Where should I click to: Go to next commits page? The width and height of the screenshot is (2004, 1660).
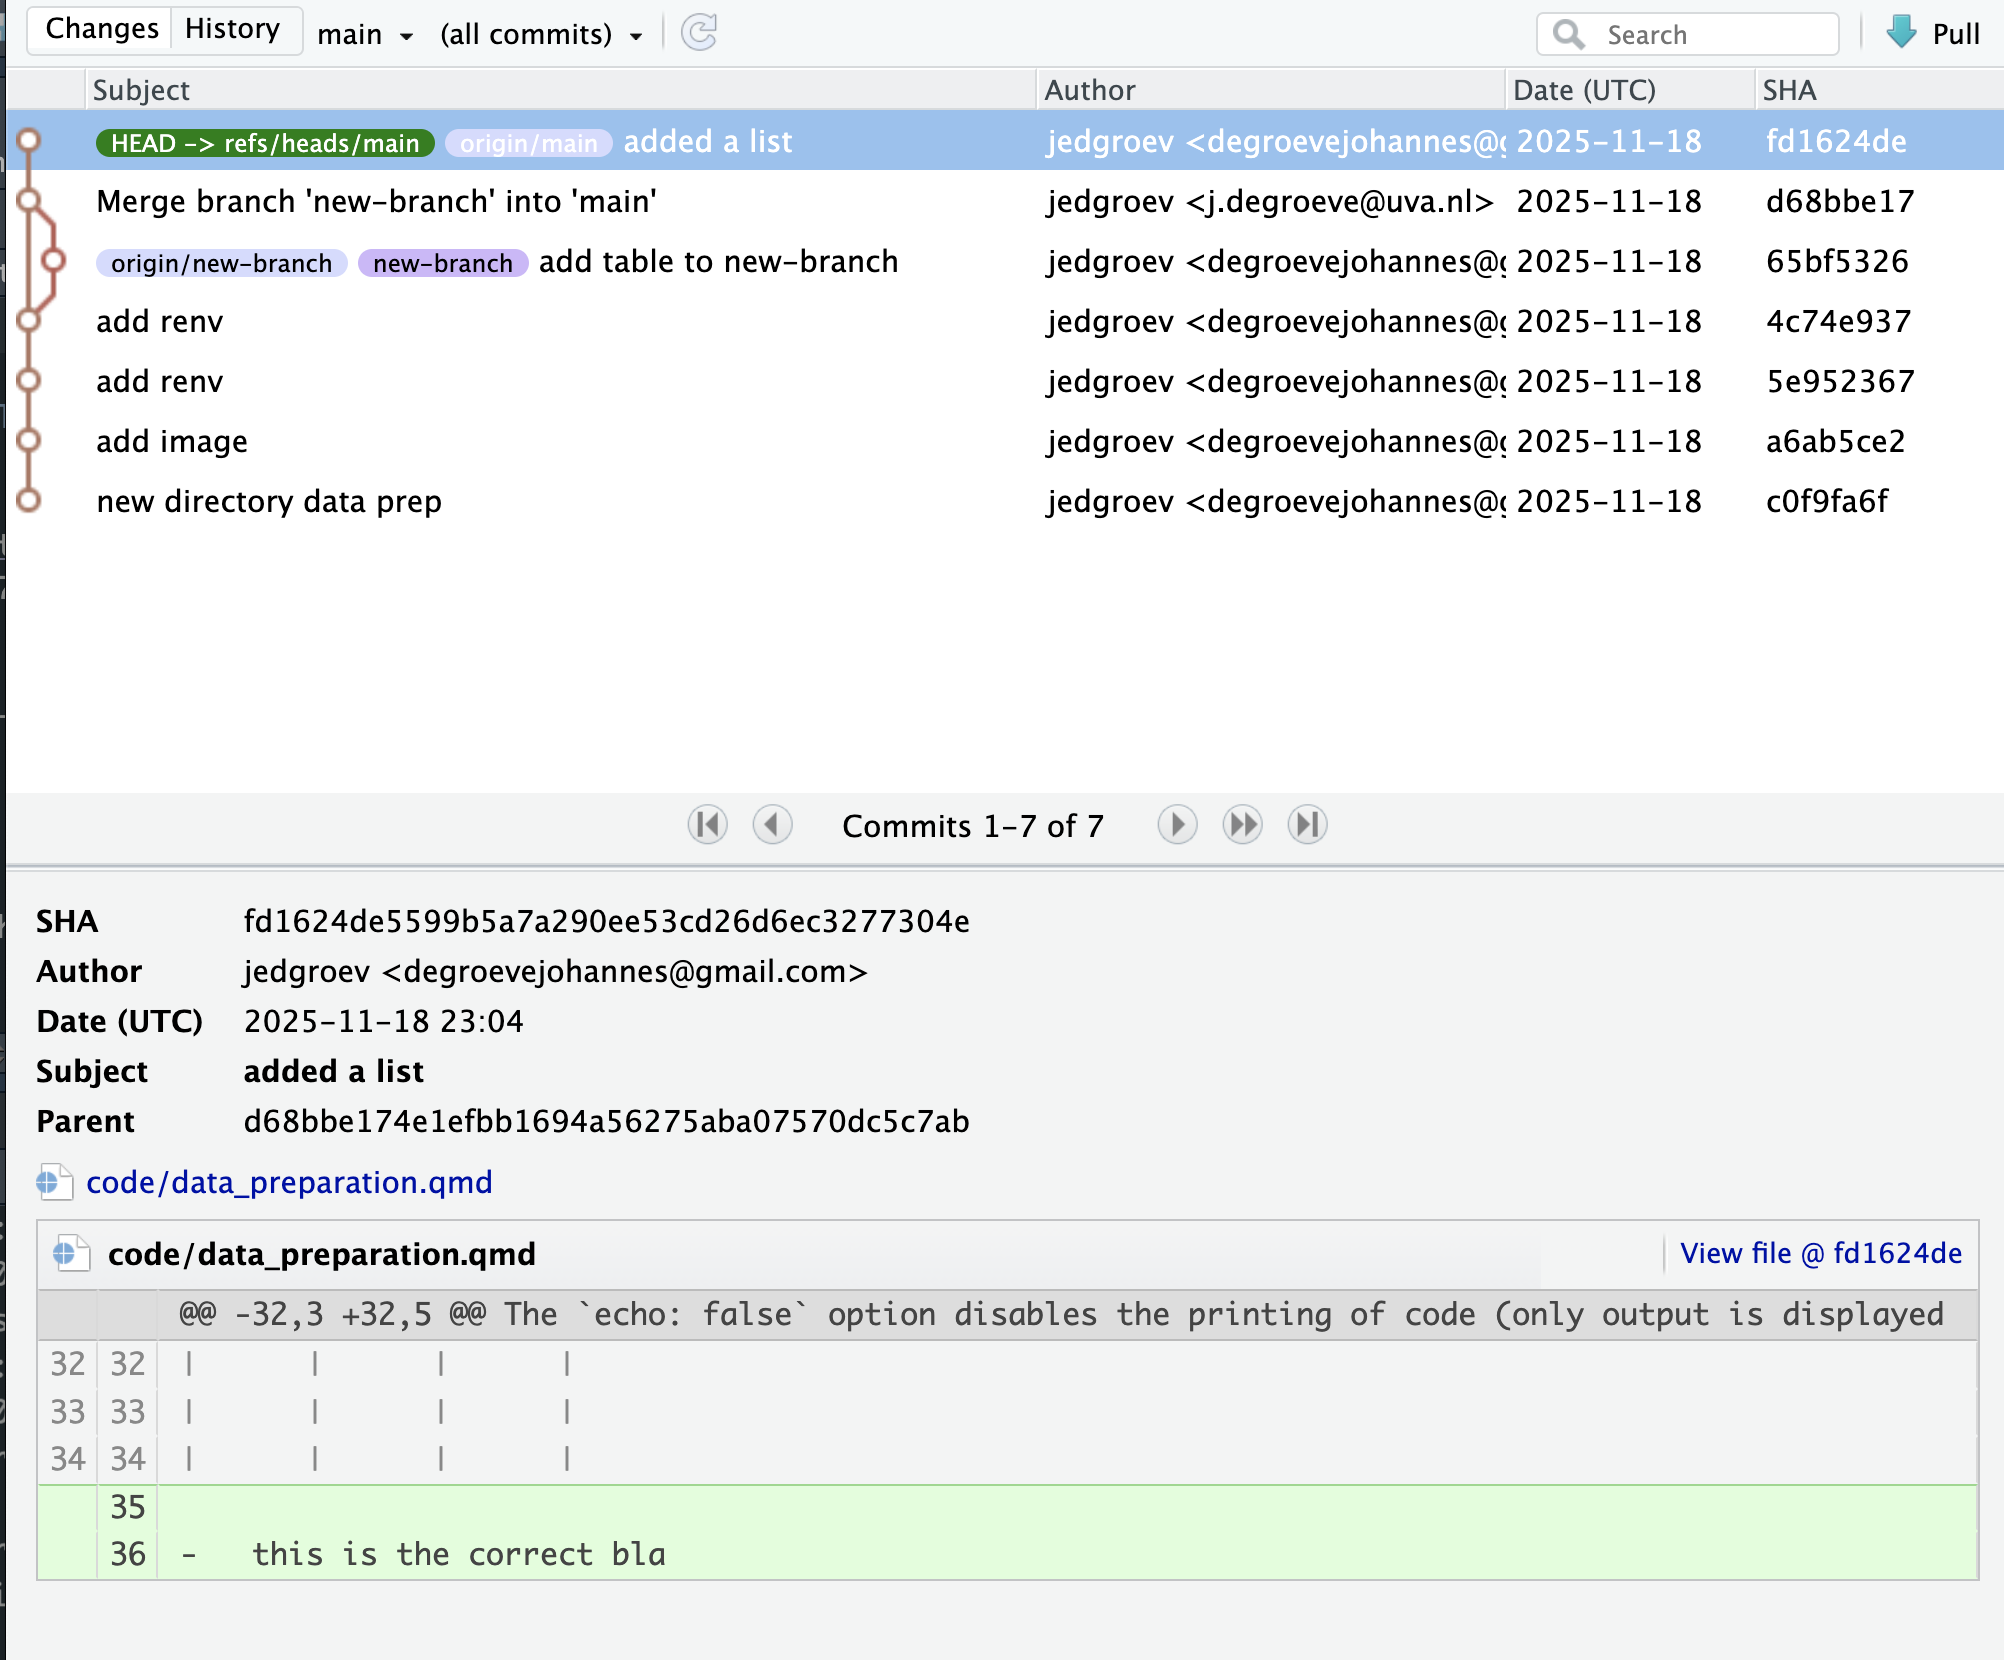(x=1177, y=825)
